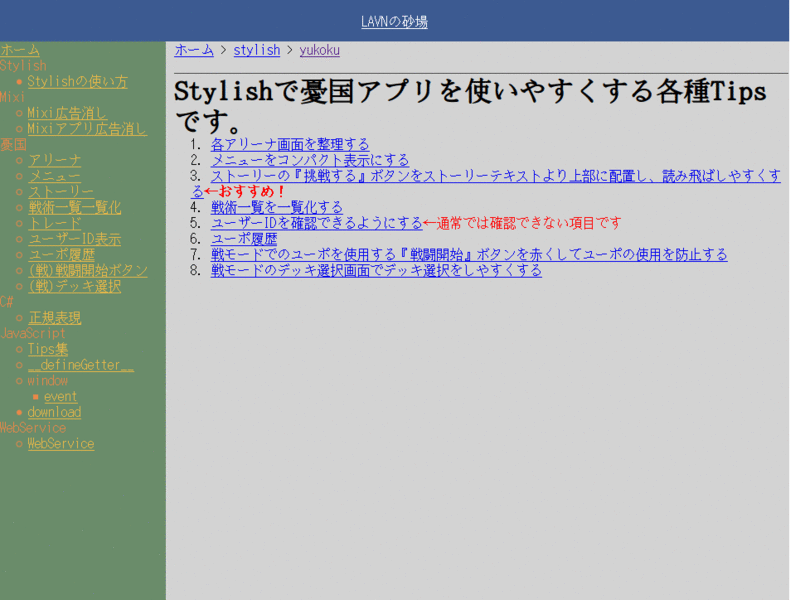The height and width of the screenshot is (600, 800).
Task: Open the LAVNの砂場 header link
Action: click(394, 22)
